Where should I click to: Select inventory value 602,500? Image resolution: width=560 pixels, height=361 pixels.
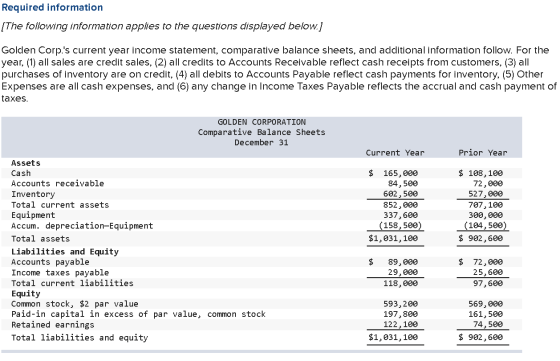tap(400, 194)
